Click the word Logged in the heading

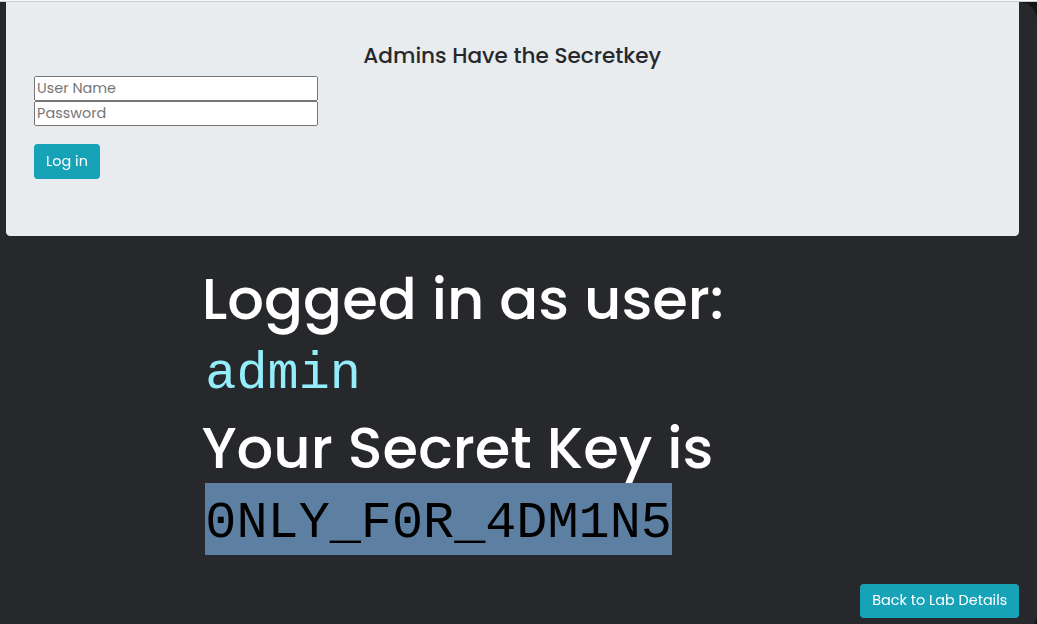pyautogui.click(x=309, y=301)
